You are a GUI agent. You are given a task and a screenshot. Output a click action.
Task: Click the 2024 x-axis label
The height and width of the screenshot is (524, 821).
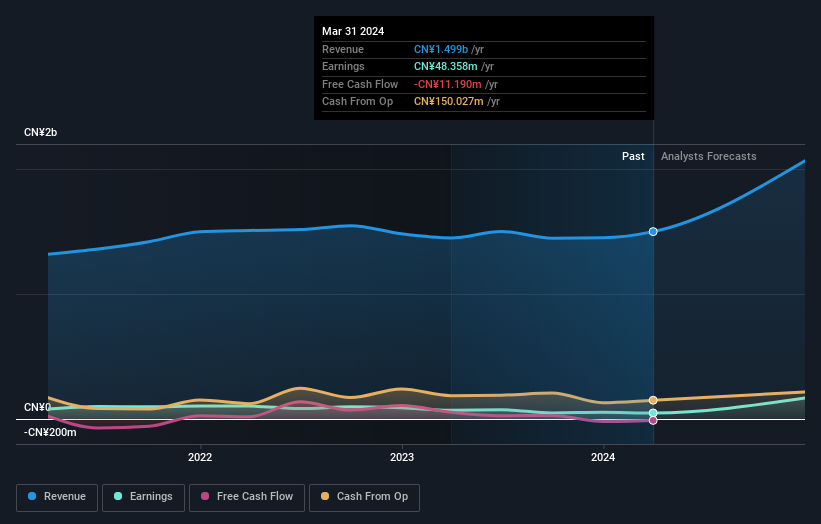(603, 457)
